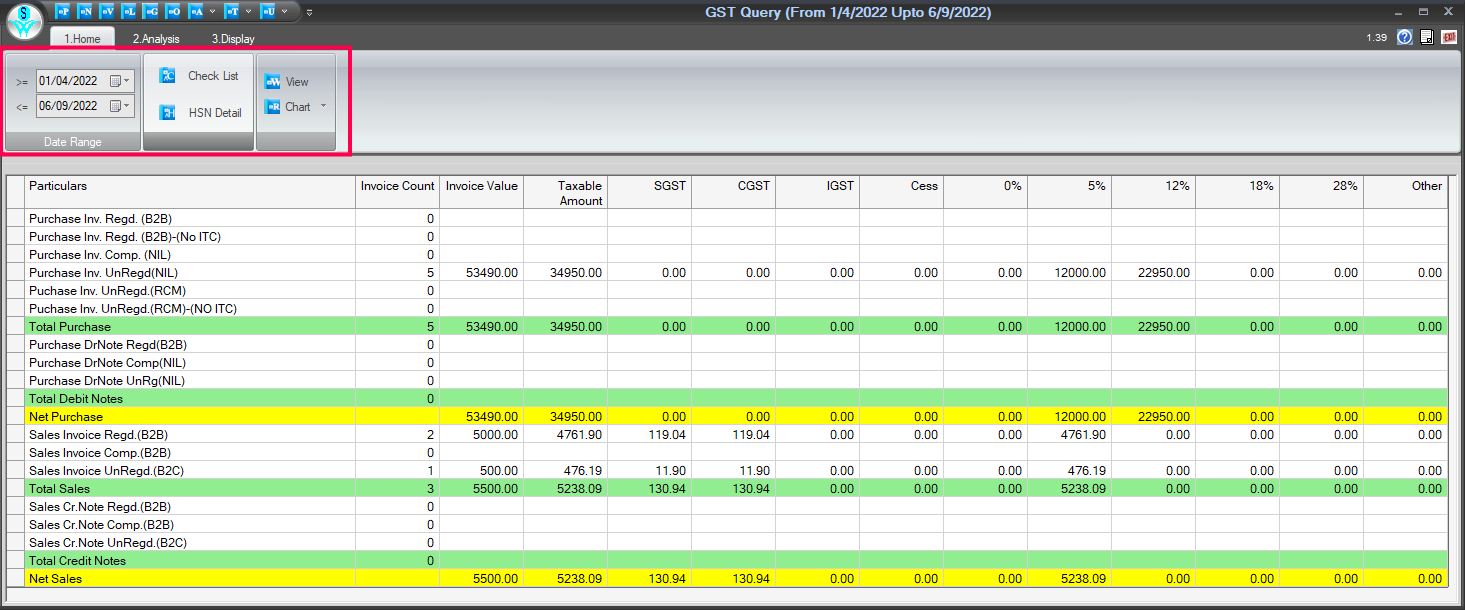Select the Net Sales row label
This screenshot has height=610, width=1465.
pos(56,579)
